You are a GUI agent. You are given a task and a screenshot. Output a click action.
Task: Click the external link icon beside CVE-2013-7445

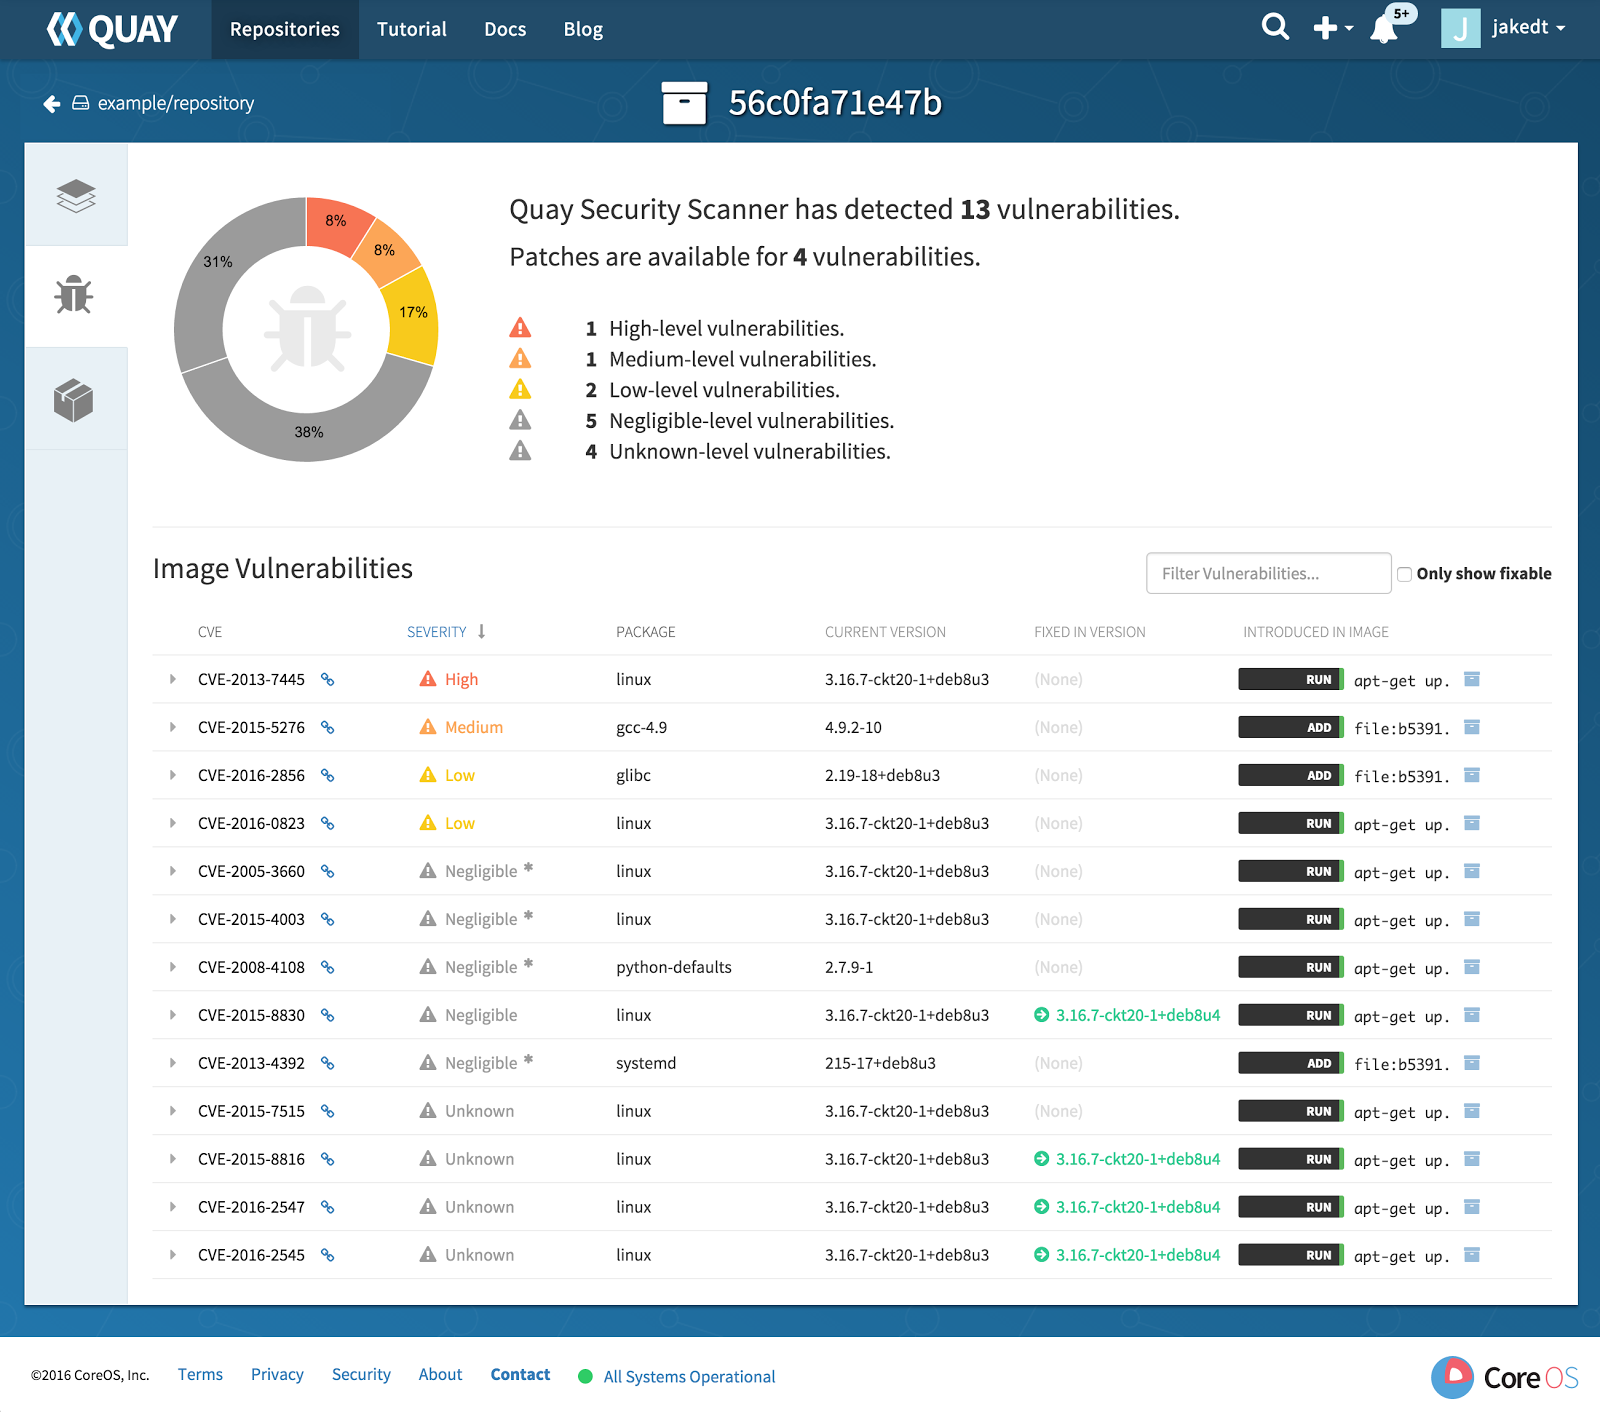327,679
